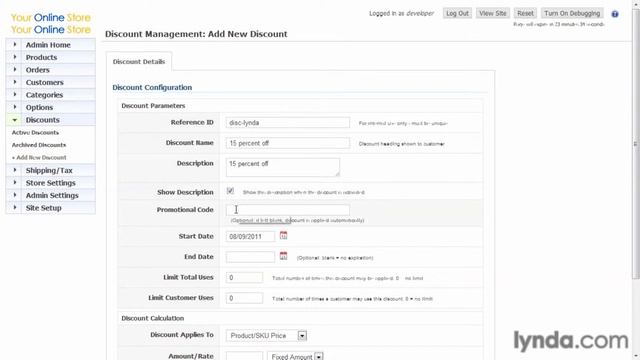
Task: Expand the Site Setup menu arrow
Action: pyautogui.click(x=15, y=208)
